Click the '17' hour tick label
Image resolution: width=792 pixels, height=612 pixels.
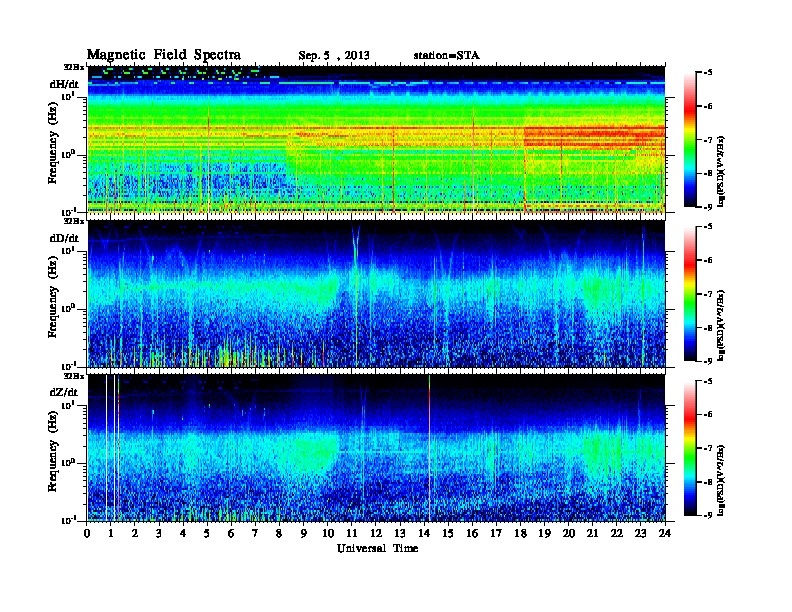(x=496, y=533)
